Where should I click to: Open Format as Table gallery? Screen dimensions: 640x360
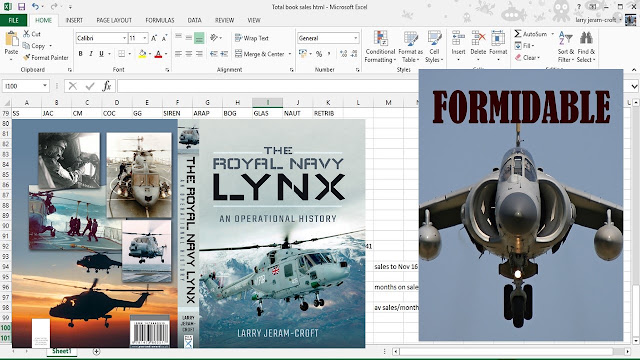[x=410, y=47]
